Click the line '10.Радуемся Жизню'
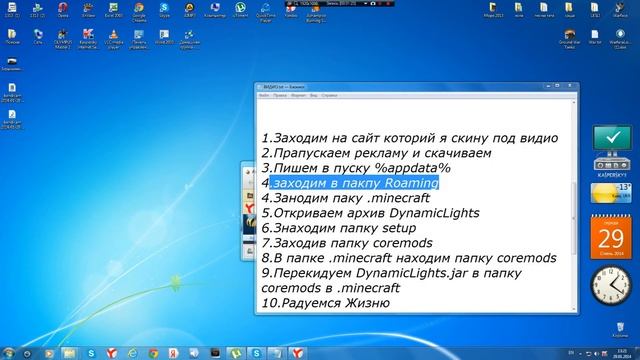Image resolution: width=640 pixels, height=360 pixels. (x=325, y=303)
